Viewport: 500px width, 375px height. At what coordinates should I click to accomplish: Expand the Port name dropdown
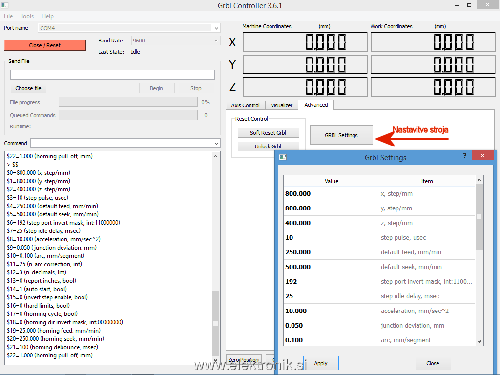[216, 28]
